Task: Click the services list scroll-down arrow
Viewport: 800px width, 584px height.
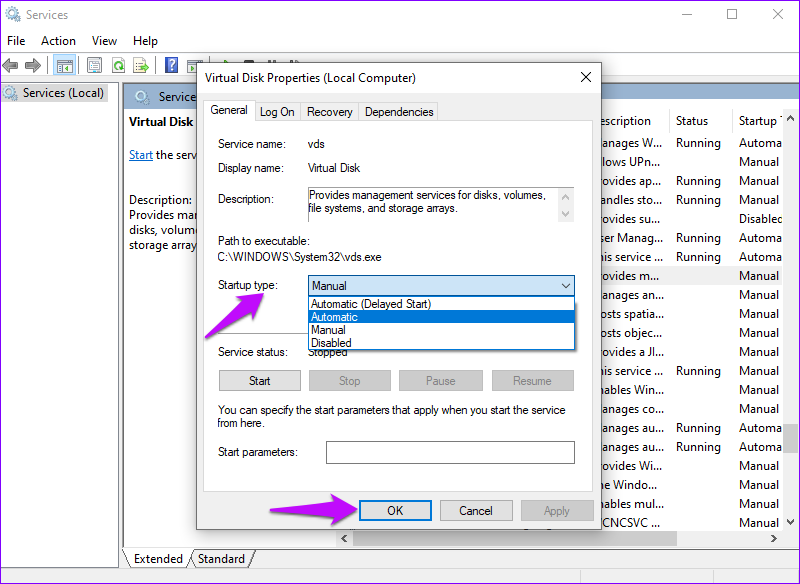Action: click(790, 522)
